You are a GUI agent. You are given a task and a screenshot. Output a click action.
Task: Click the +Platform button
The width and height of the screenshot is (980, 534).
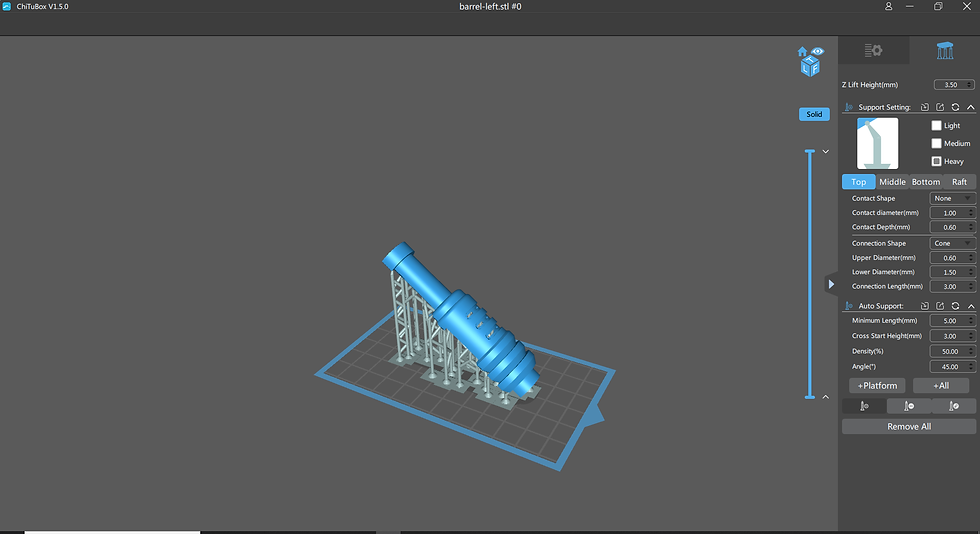click(877, 386)
